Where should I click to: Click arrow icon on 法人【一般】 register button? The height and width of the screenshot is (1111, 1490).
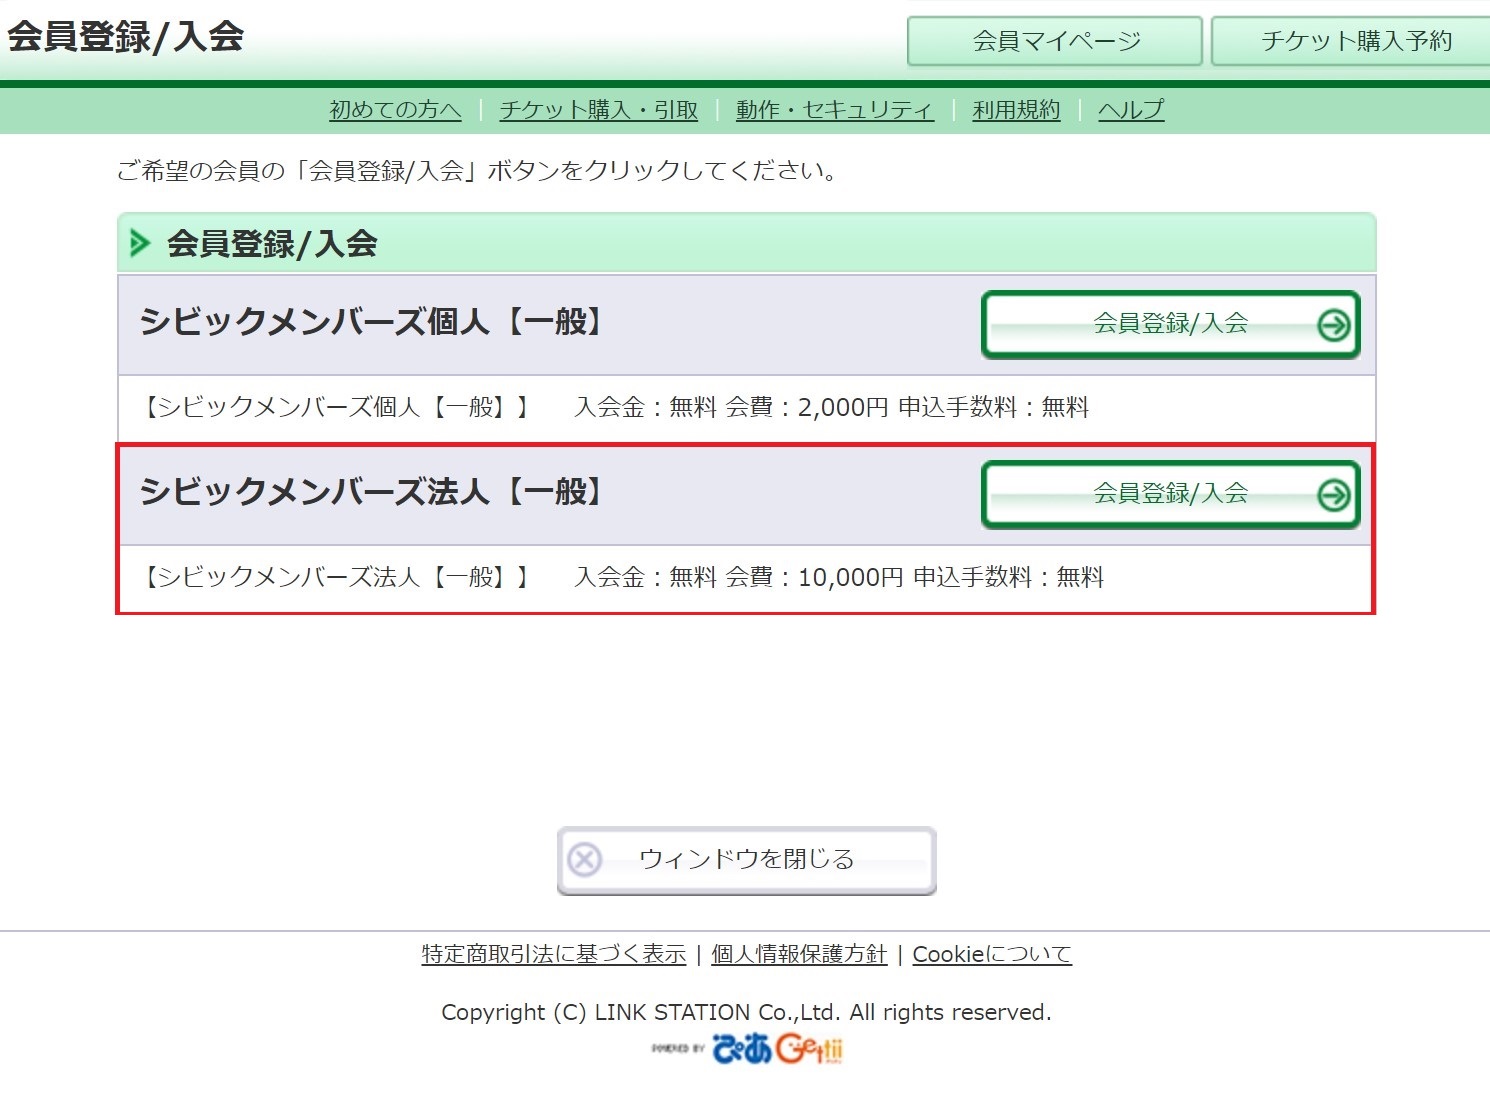click(x=1334, y=495)
